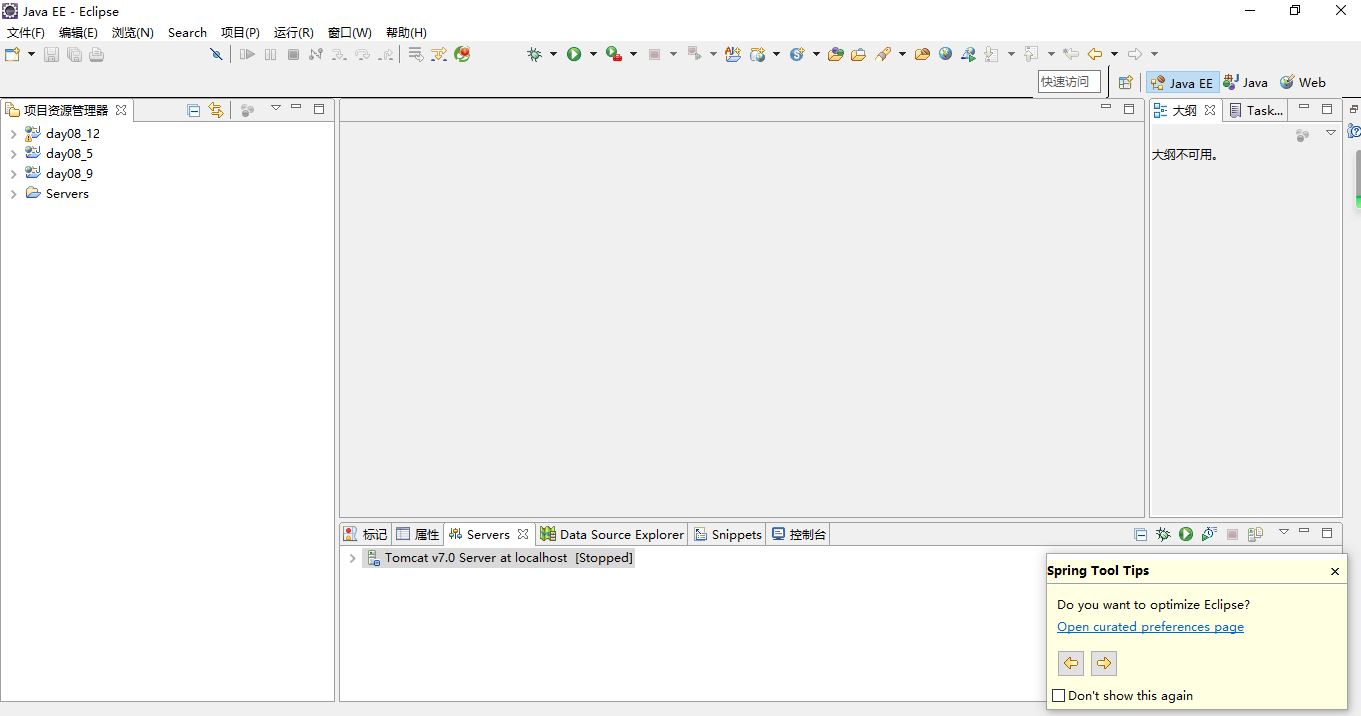Switch to the Java EE perspective
This screenshot has height=716, width=1361.
(1182, 83)
